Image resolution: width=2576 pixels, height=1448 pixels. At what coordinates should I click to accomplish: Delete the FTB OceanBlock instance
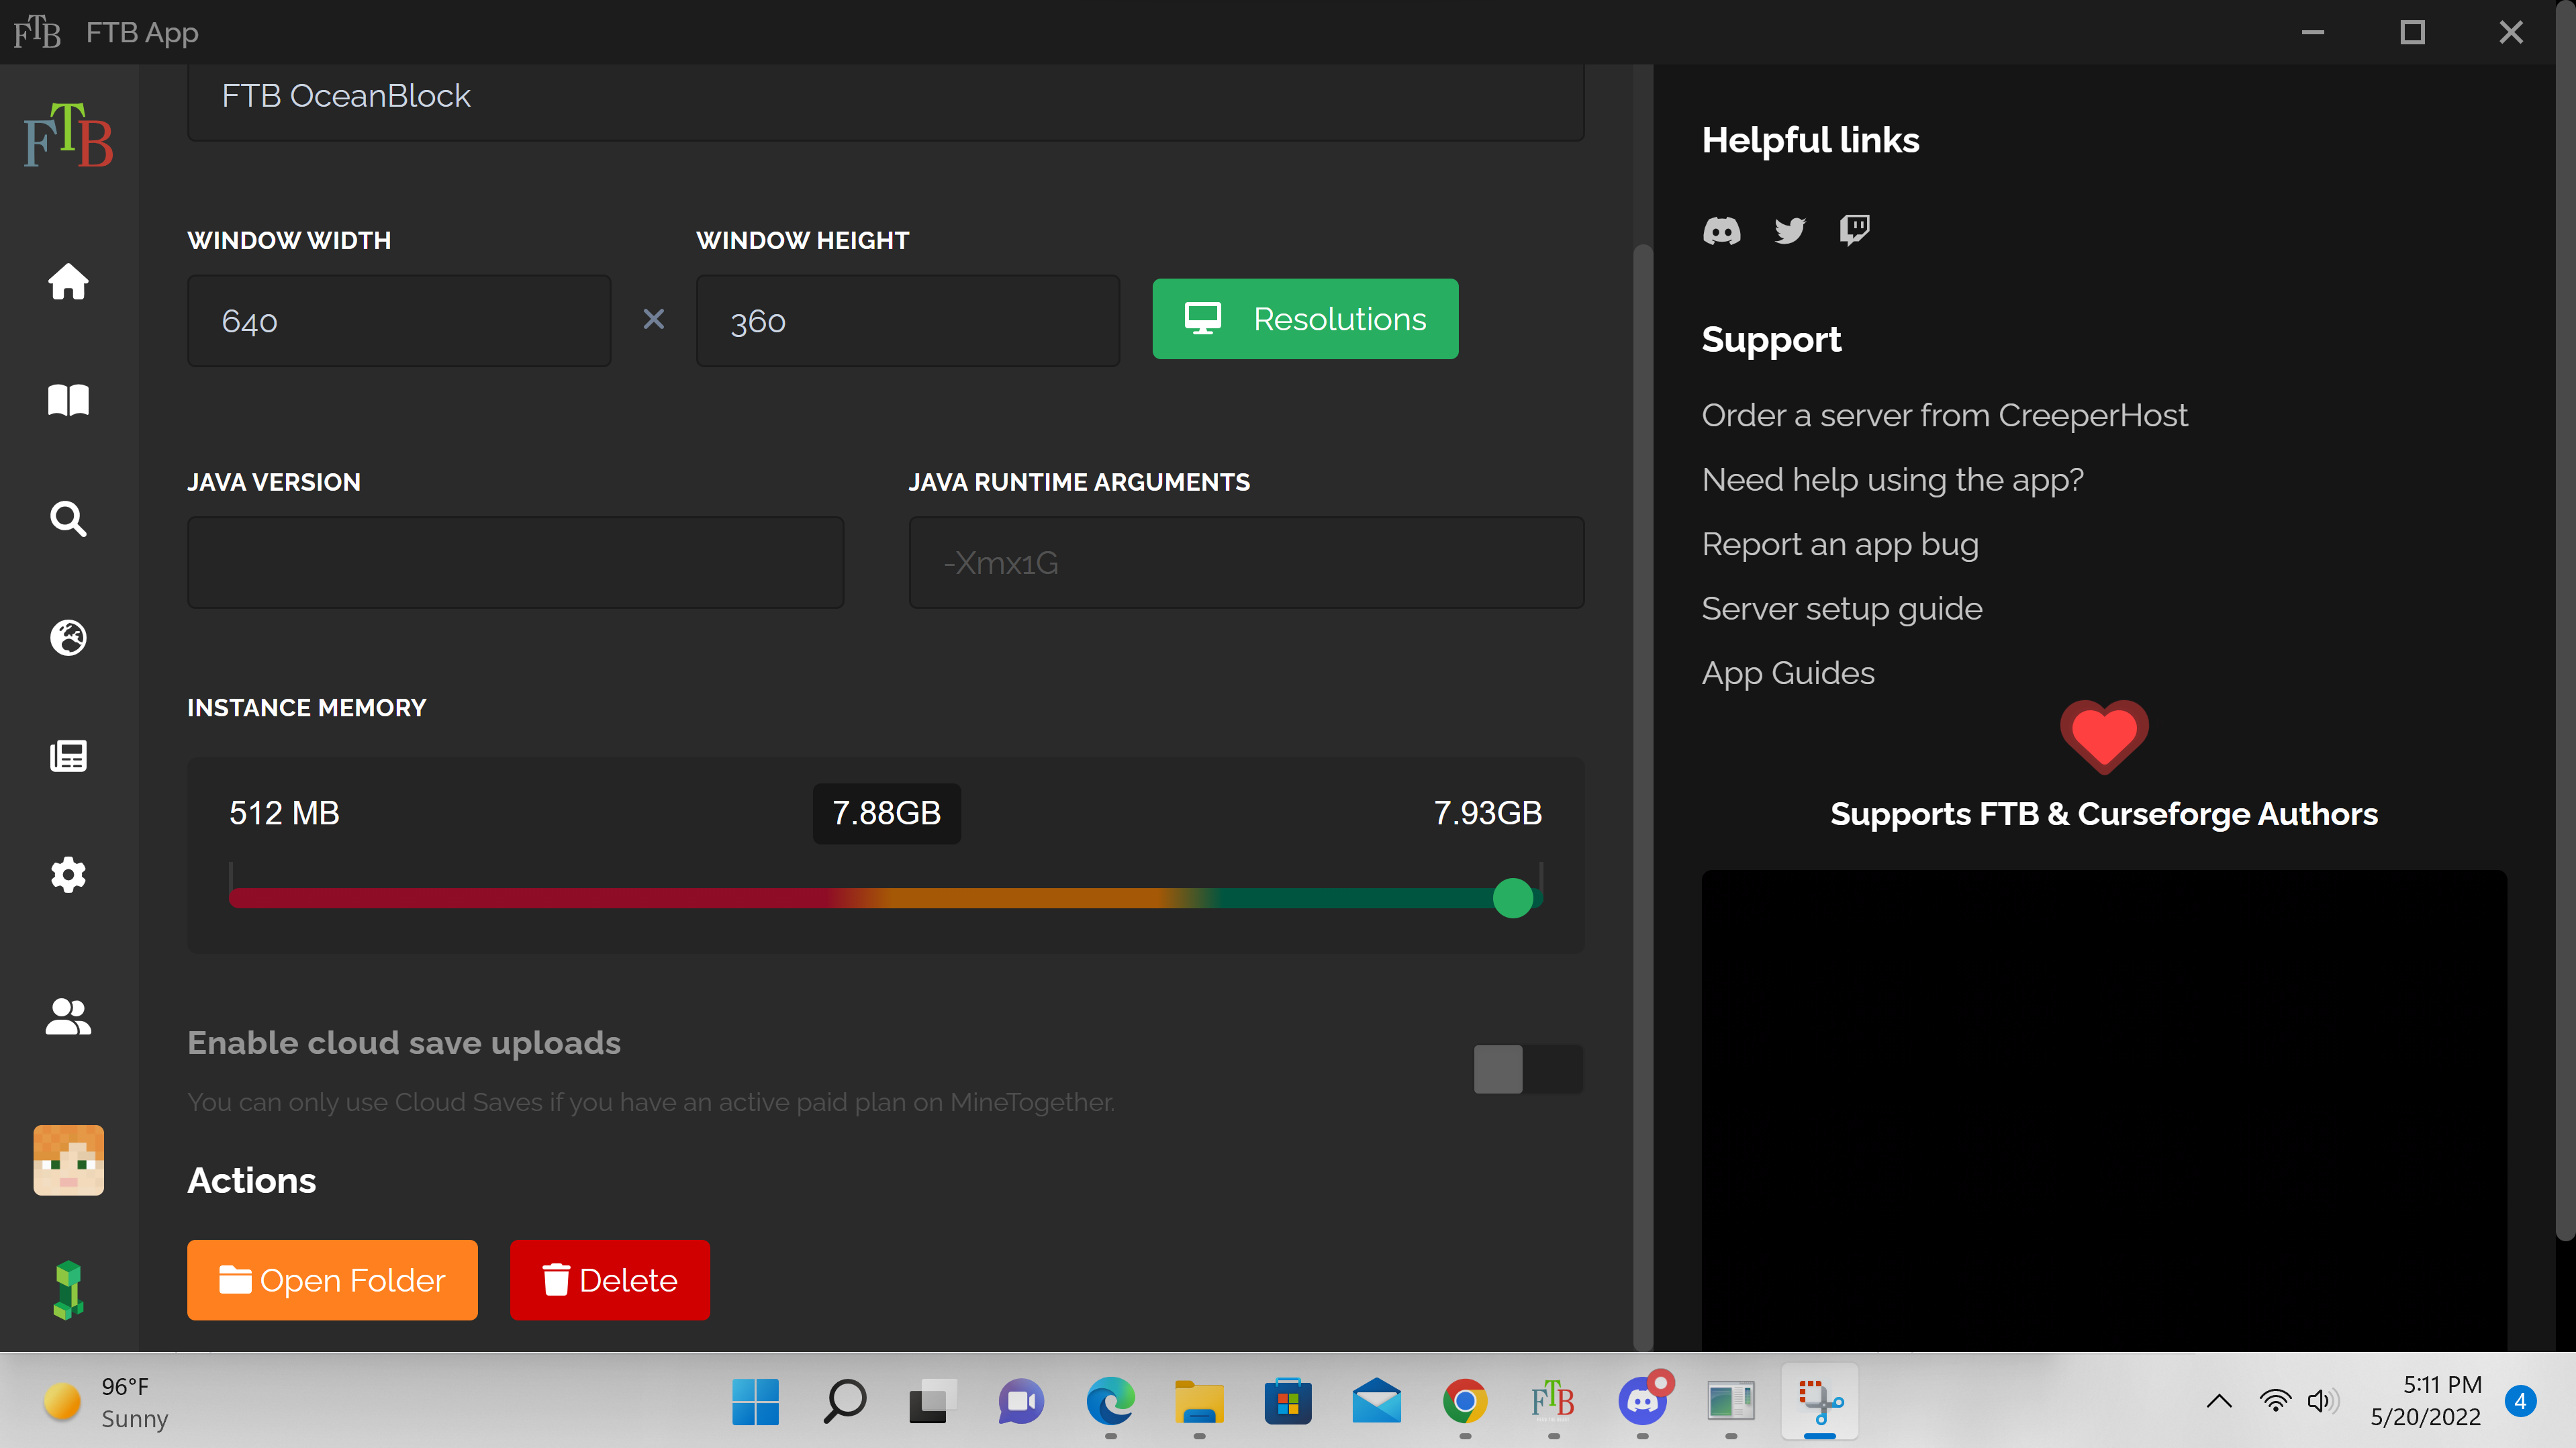(610, 1280)
